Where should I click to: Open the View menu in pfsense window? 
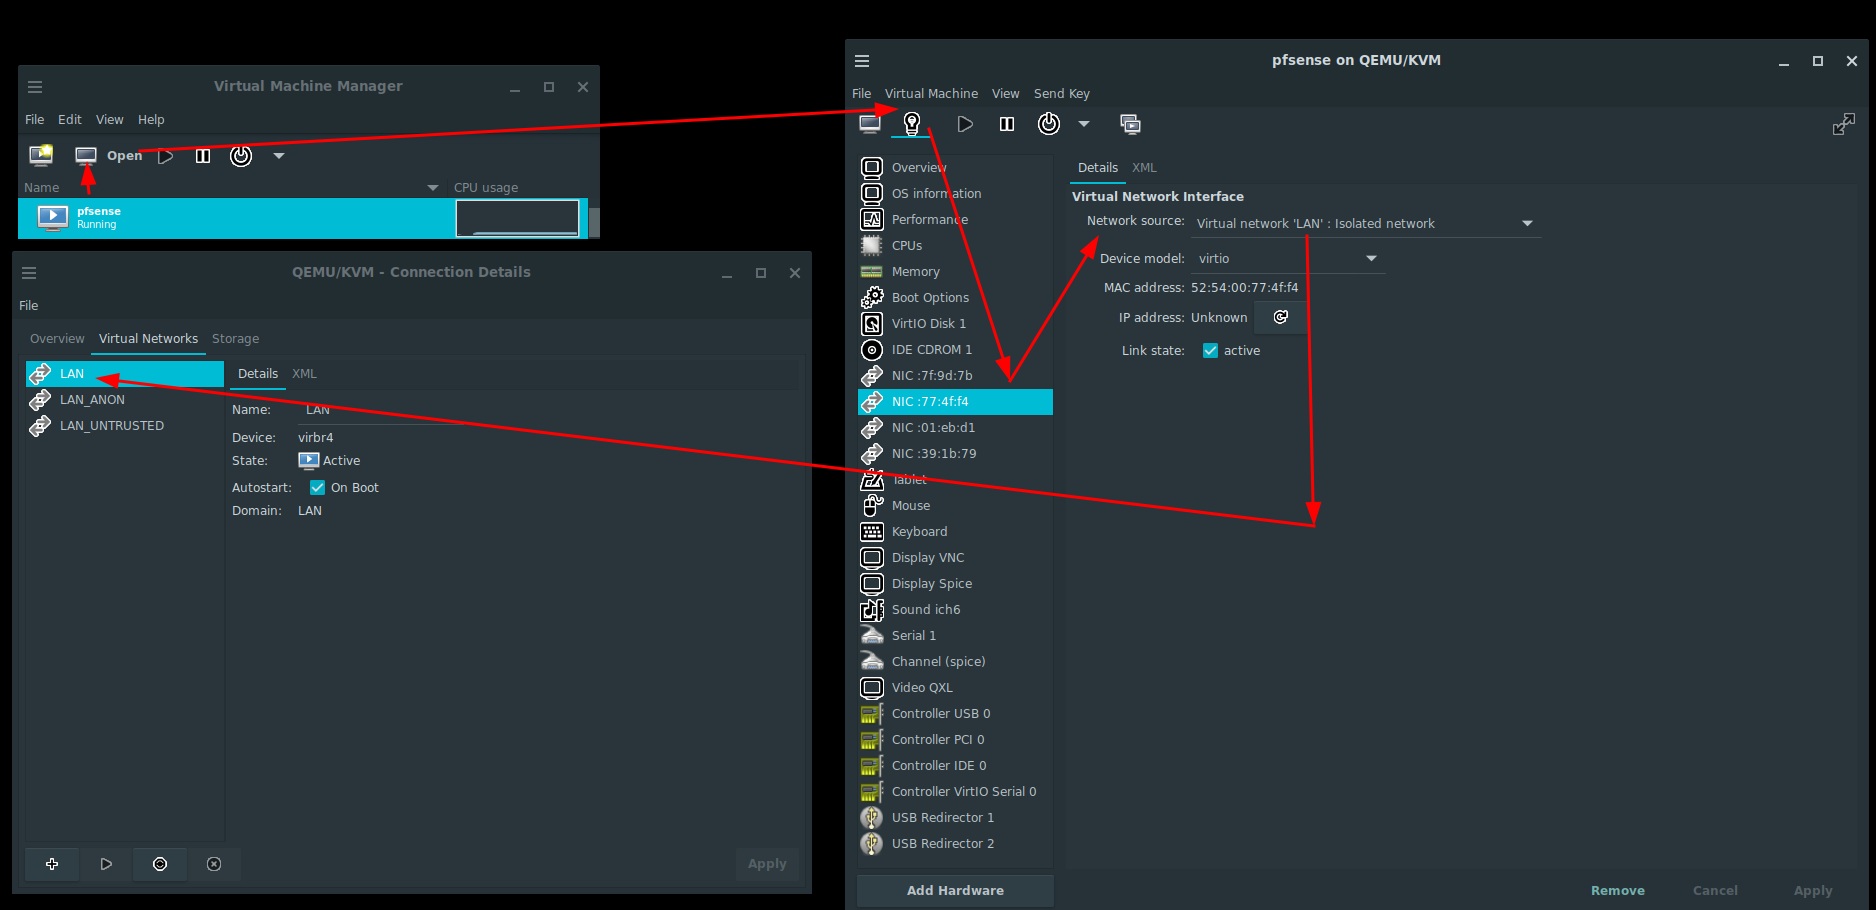click(x=1005, y=94)
